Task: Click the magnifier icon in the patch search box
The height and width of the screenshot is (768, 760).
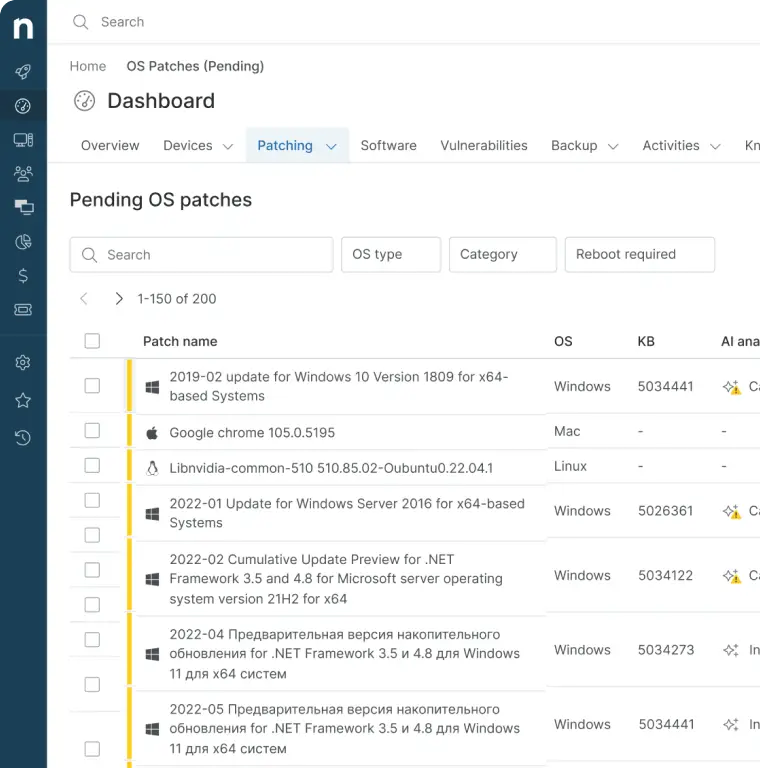Action: (x=89, y=255)
